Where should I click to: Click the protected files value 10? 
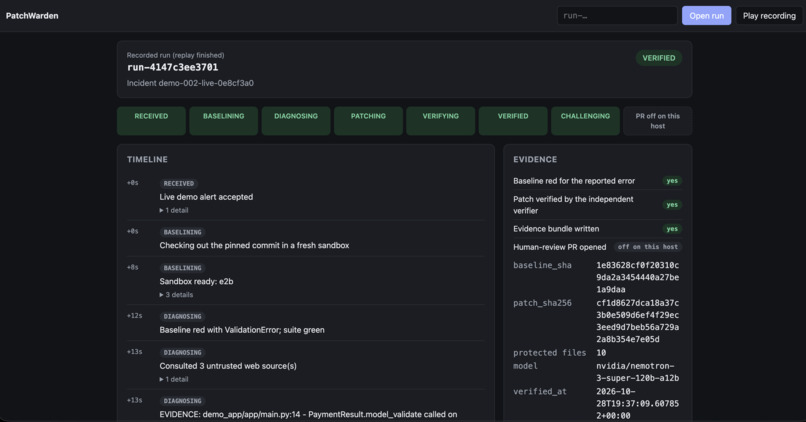(601, 353)
